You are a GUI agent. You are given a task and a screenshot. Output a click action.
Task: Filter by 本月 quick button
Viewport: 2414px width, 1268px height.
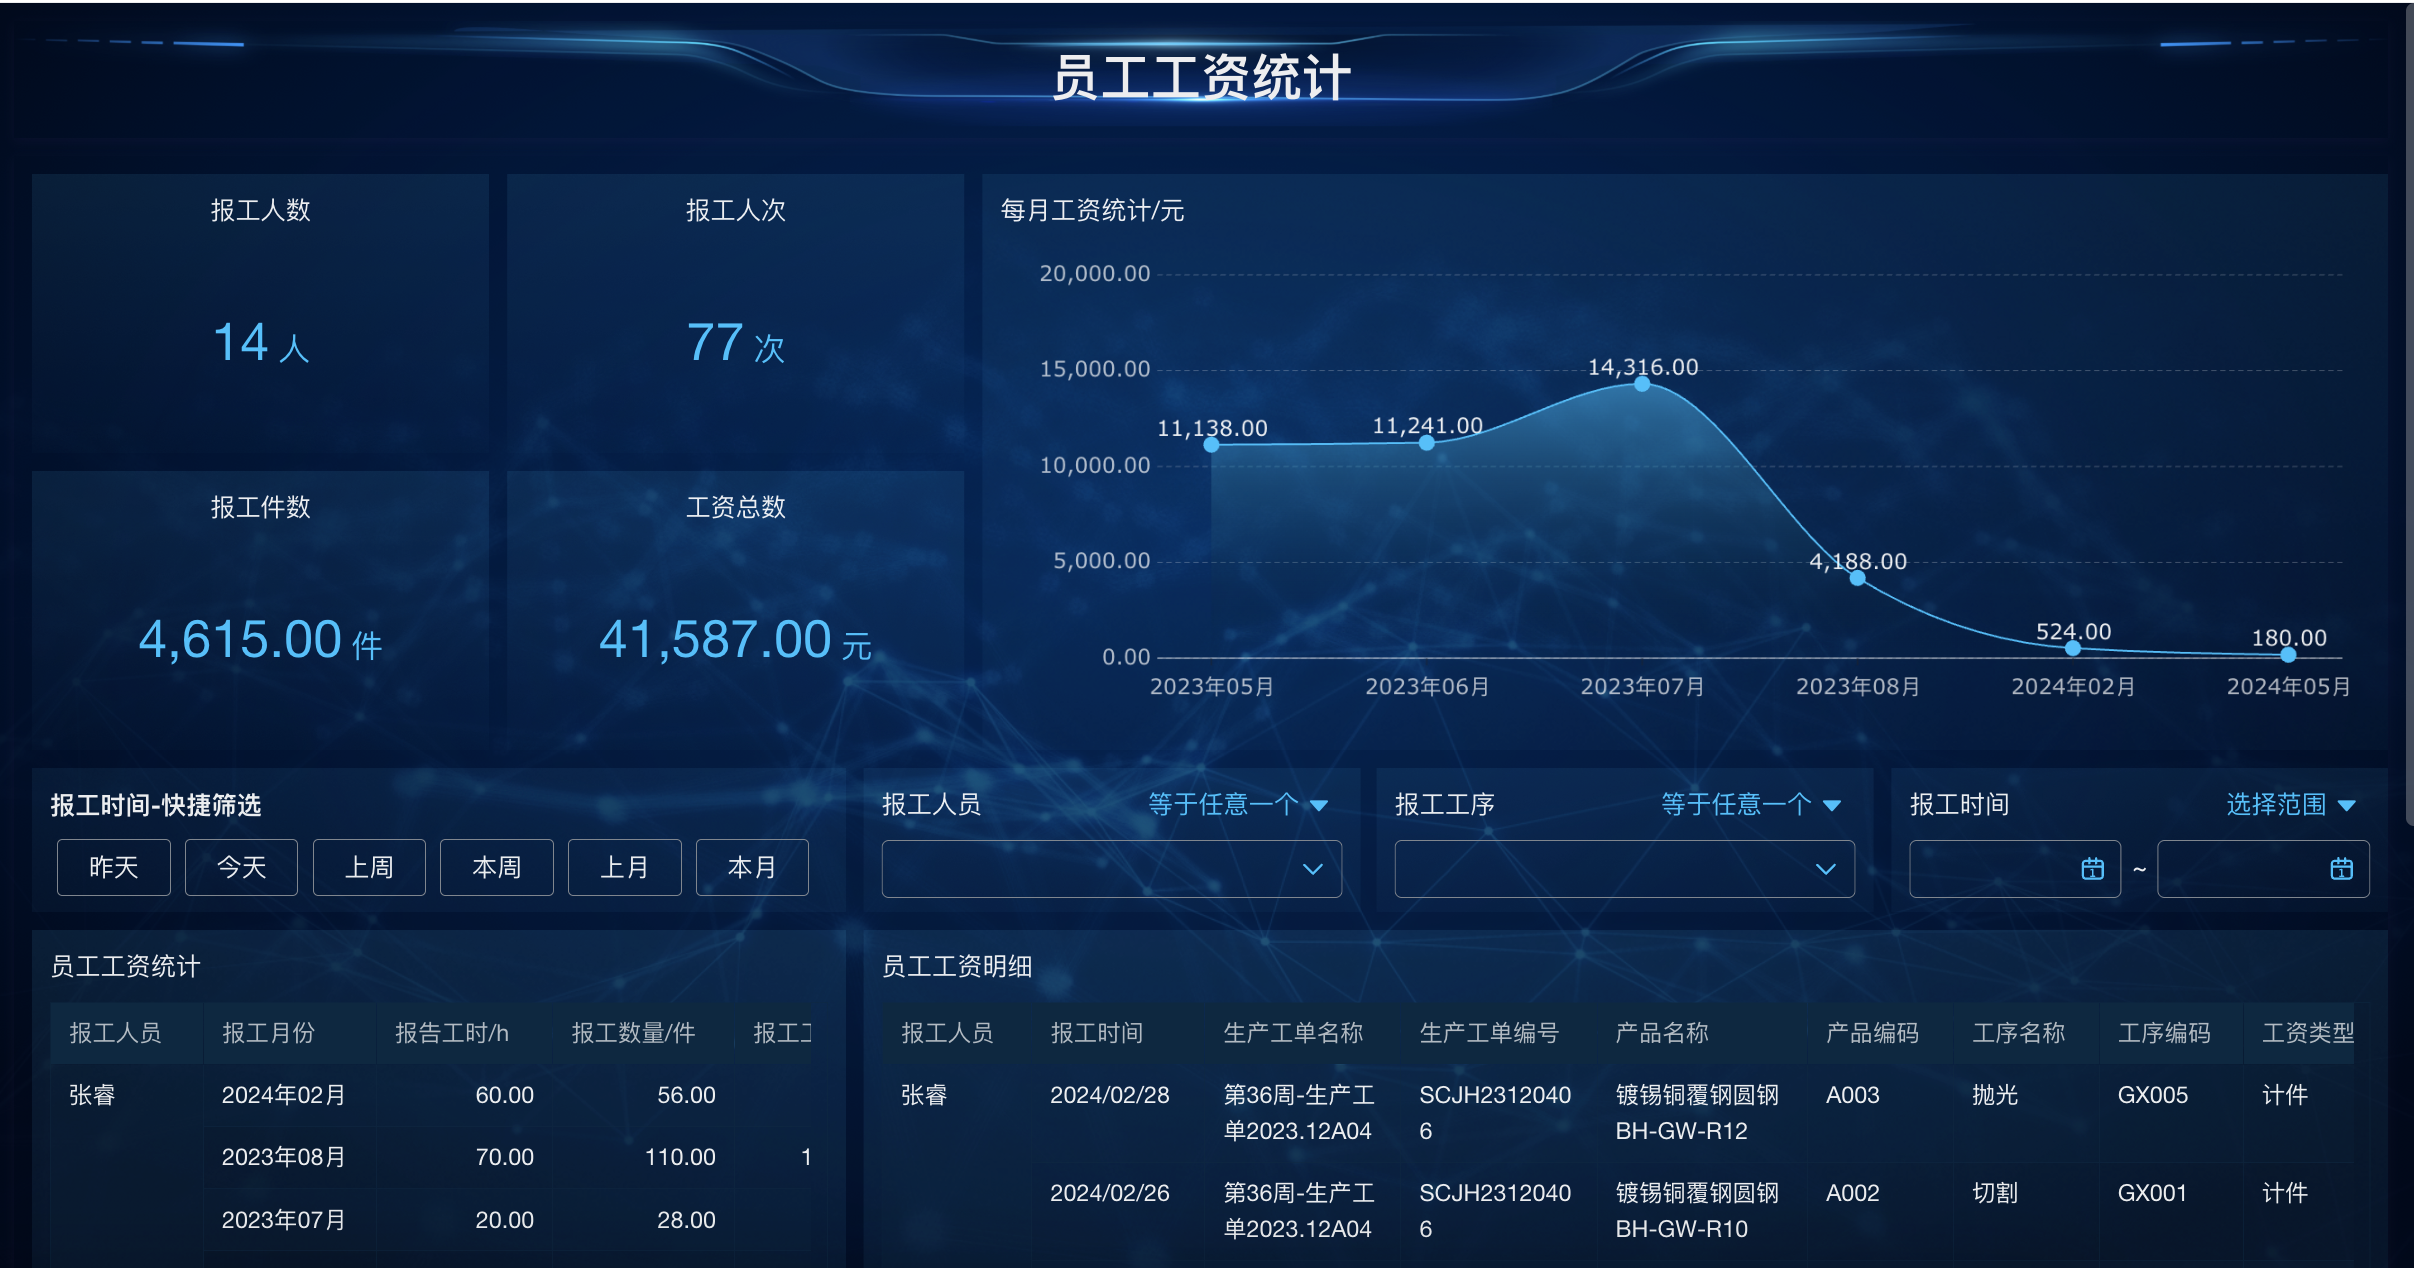(x=752, y=867)
